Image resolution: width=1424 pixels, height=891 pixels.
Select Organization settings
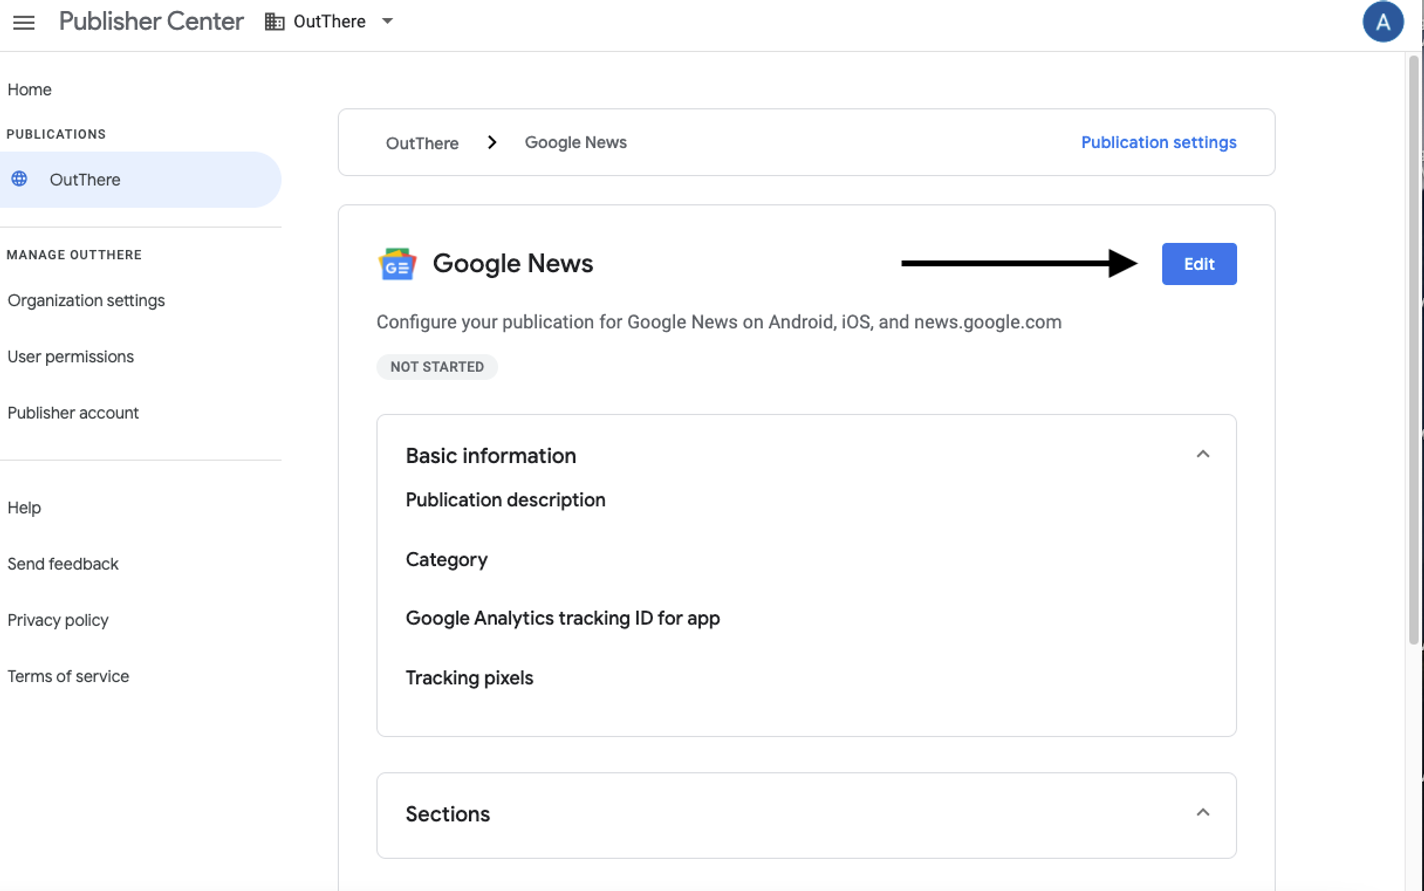86,300
